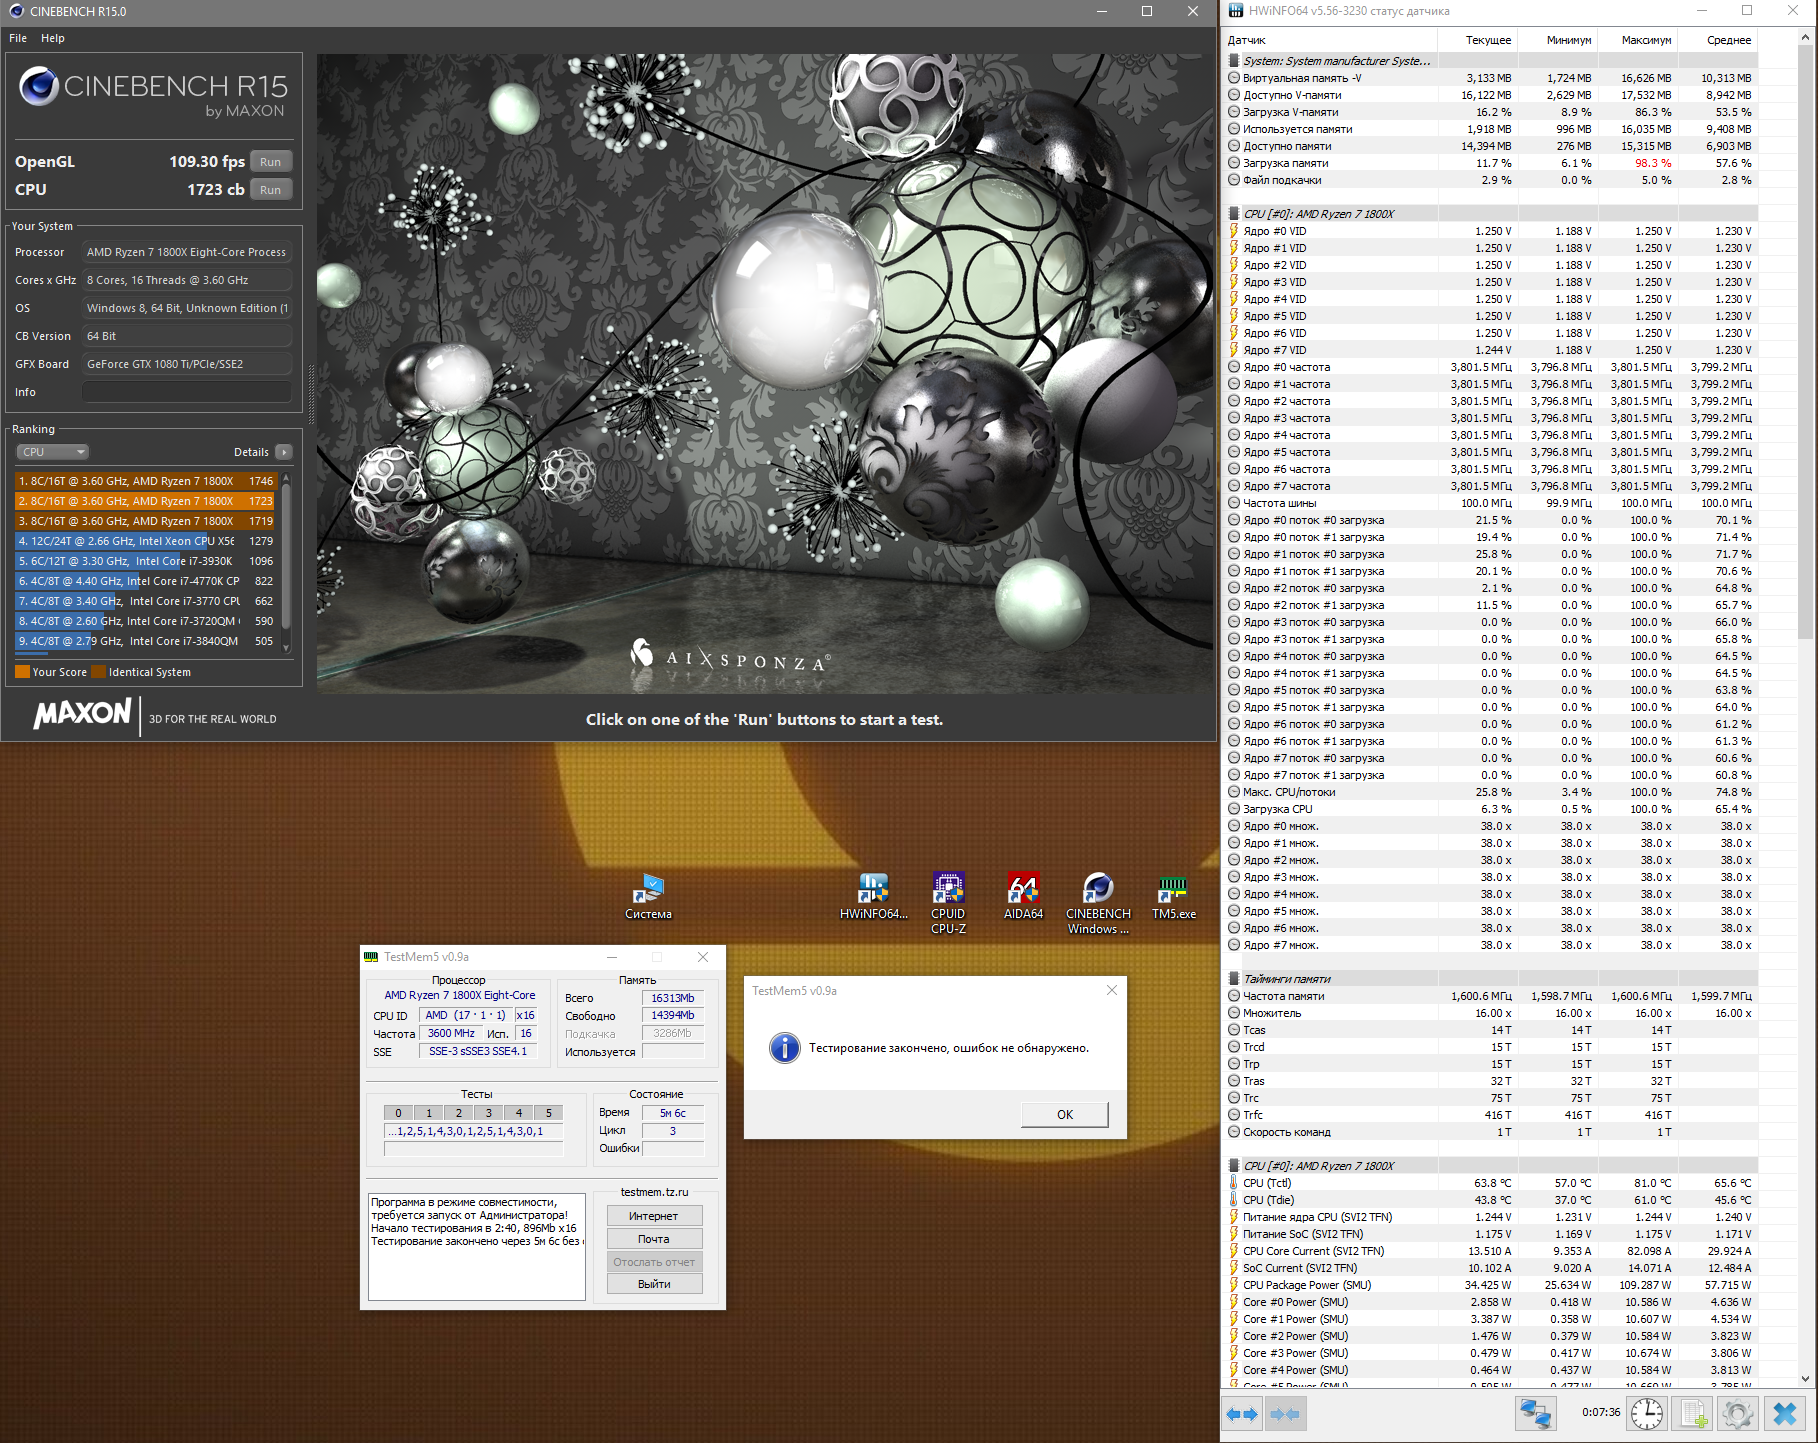Click the SoC Current (SVI2 TFN) row

(1490, 1268)
